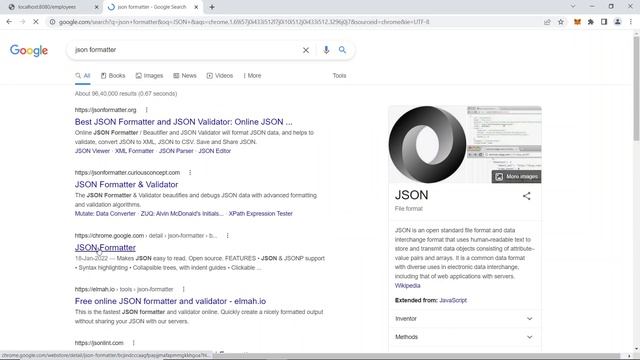The image size is (640, 360).
Task: Click the JSON logo thumbnail image
Action: (427, 144)
